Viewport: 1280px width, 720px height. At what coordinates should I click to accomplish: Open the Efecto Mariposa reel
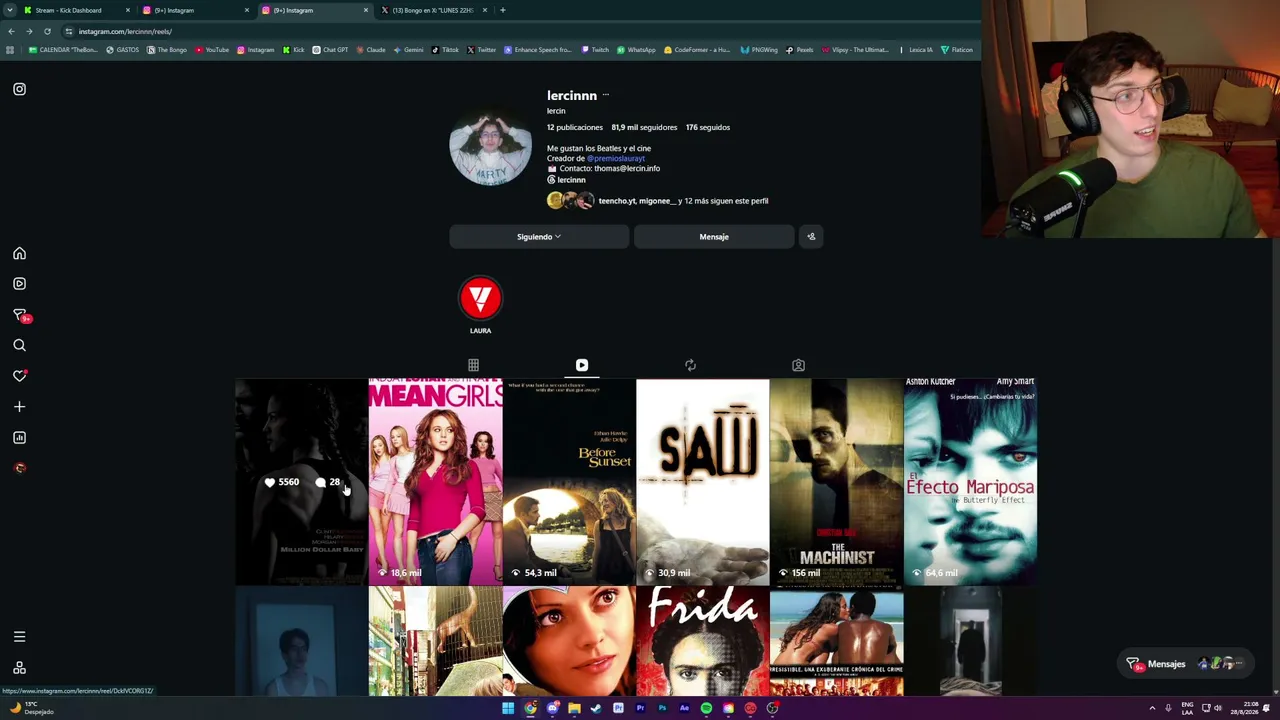coord(970,481)
